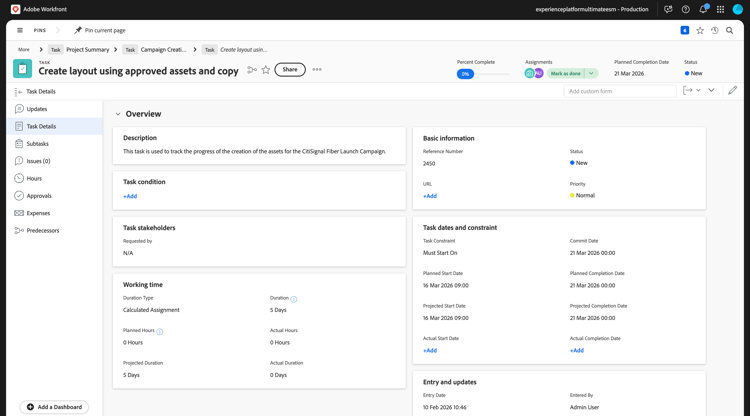Screen dimensions: 750x416
Task: Open the notifications bell
Action: pos(702,9)
